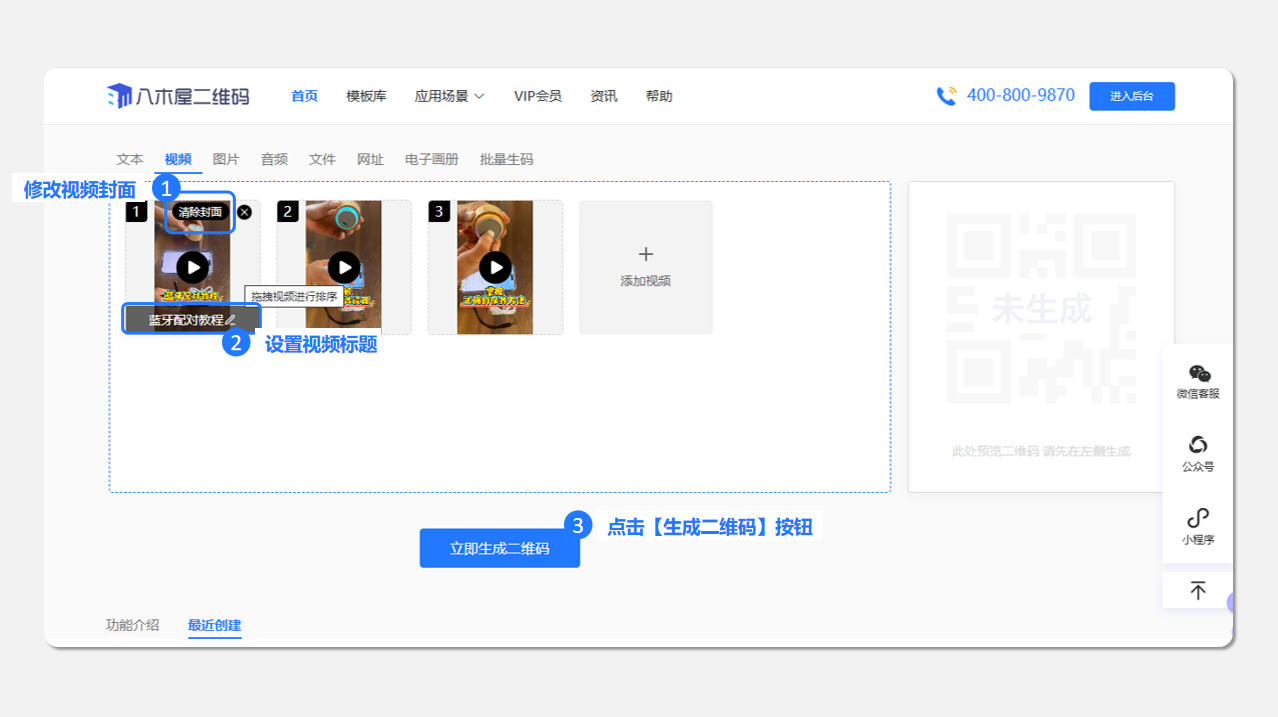Switch to the 电子画册 tab
Screen dimensions: 1278x717
pyautogui.click(x=431, y=159)
